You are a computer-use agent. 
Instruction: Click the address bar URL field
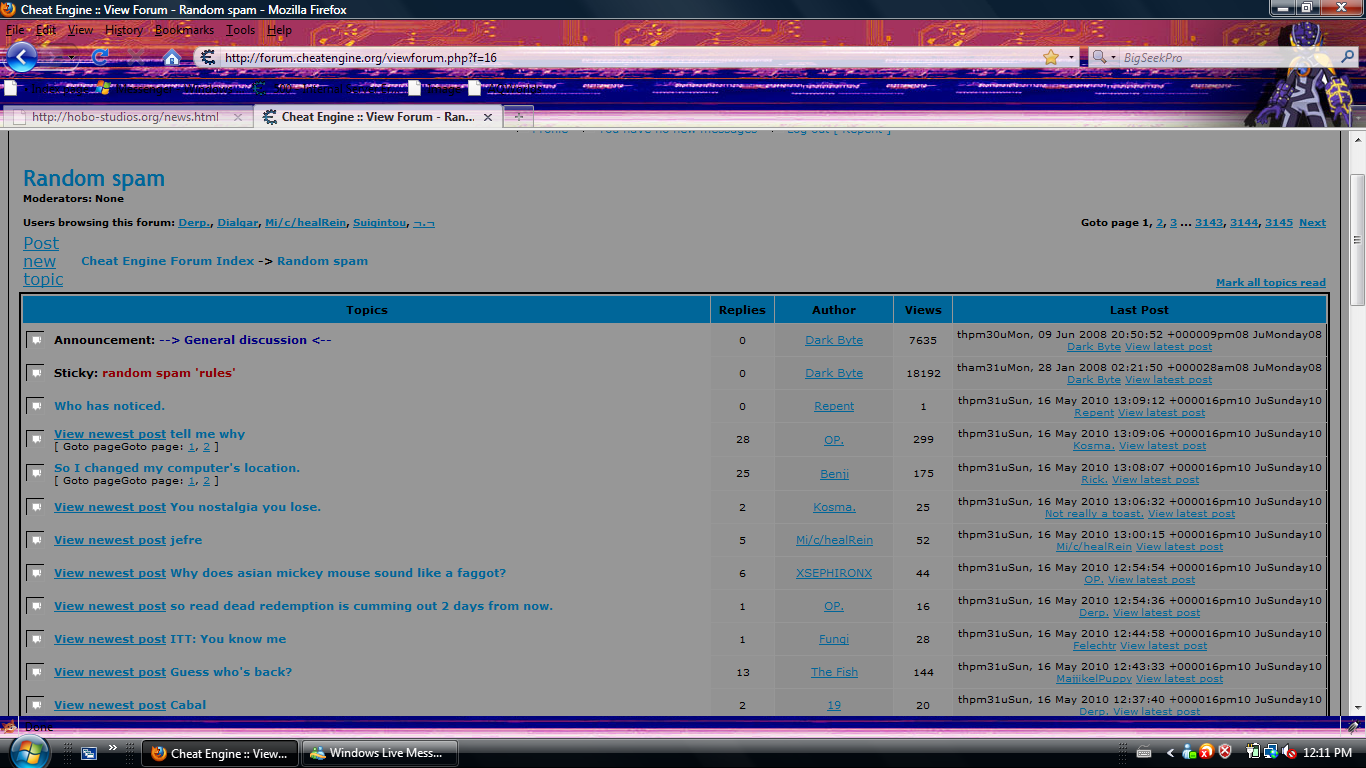click(630, 58)
